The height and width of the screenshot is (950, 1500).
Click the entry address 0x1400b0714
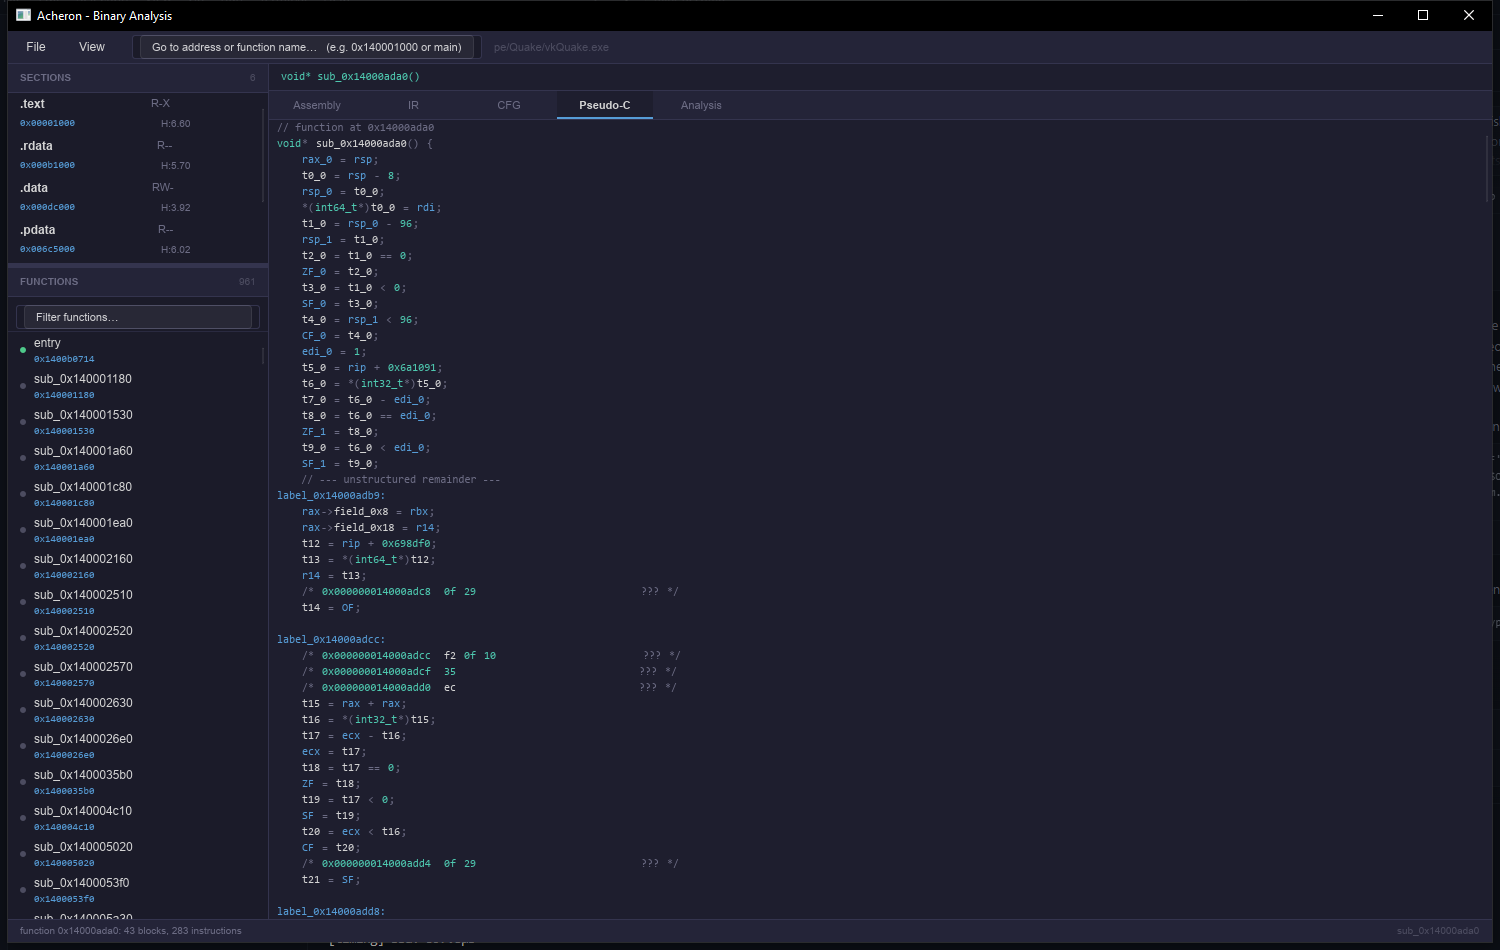(x=64, y=359)
